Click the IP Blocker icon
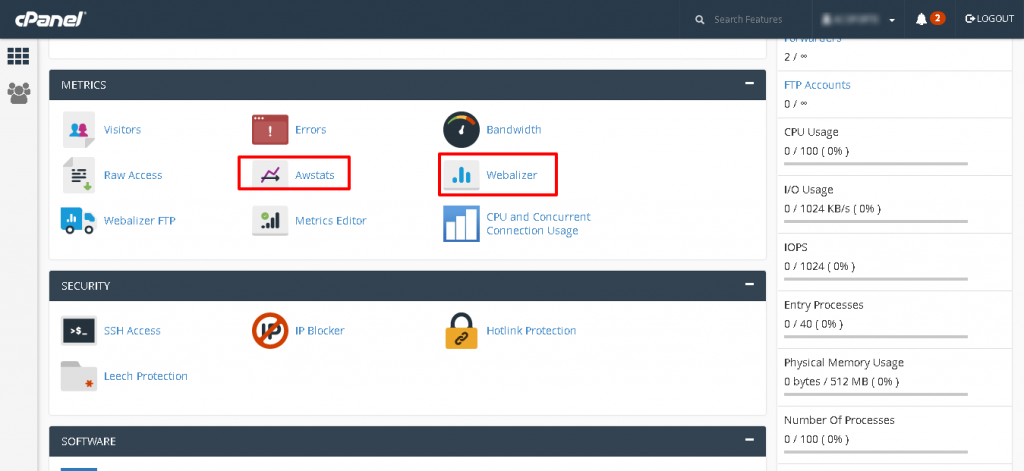 click(270, 331)
